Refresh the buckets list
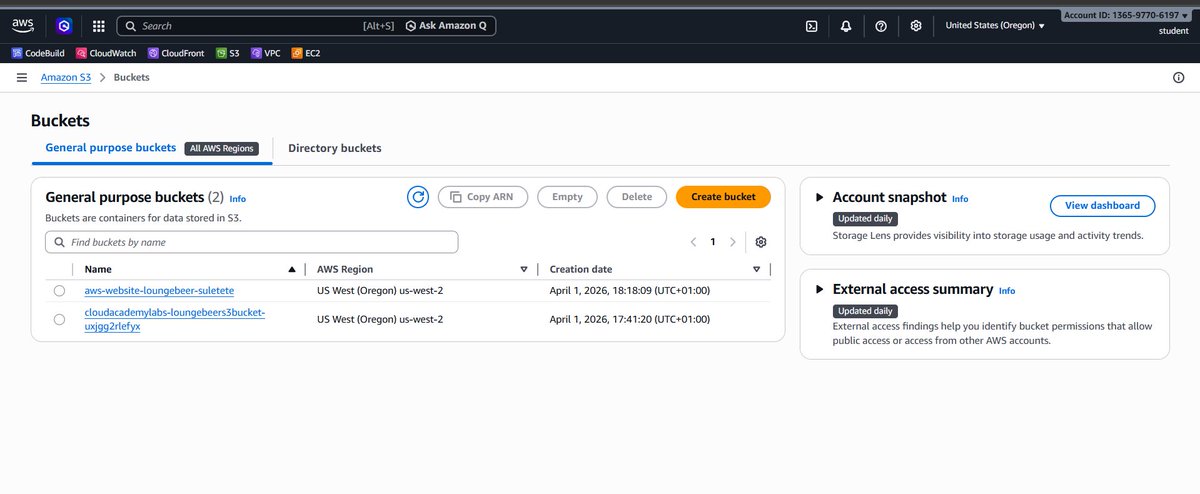Viewport: 1200px width, 494px height. (x=418, y=197)
